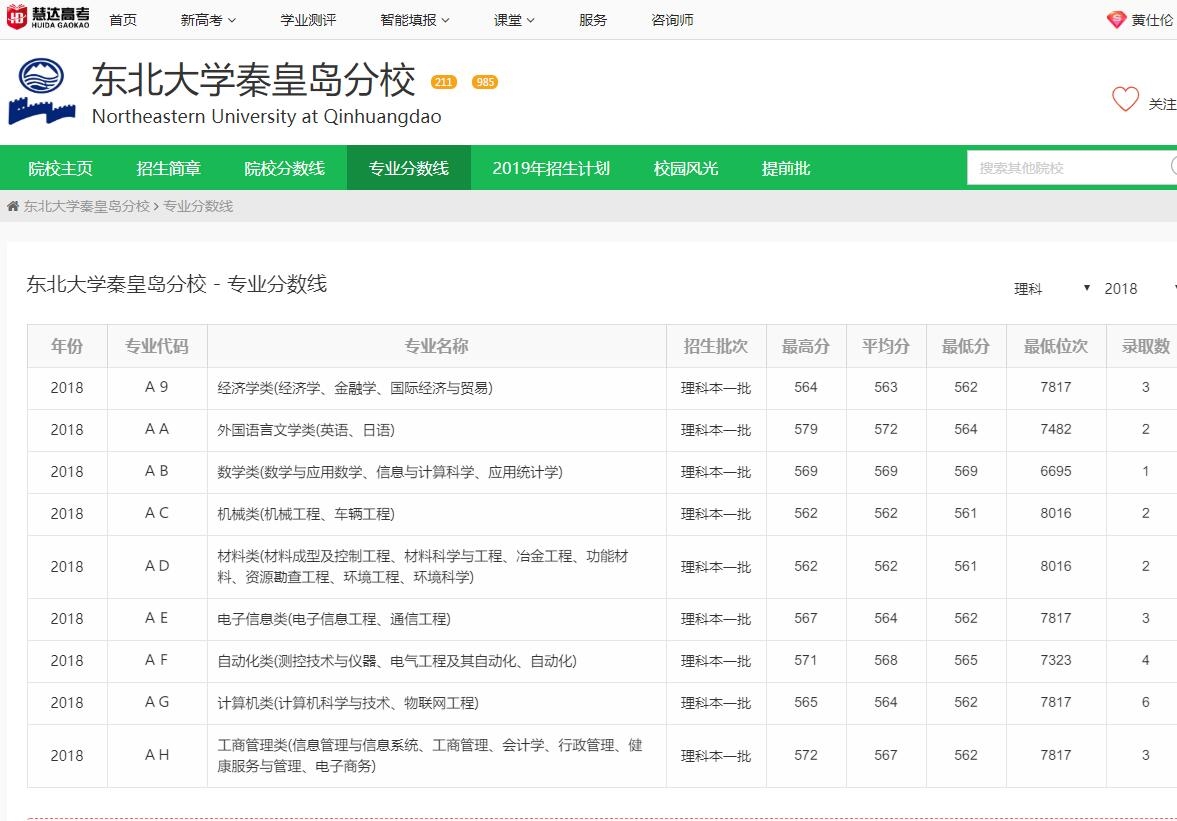The image size is (1177, 821).
Task: Click the heart follow icon
Action: [x=1125, y=99]
